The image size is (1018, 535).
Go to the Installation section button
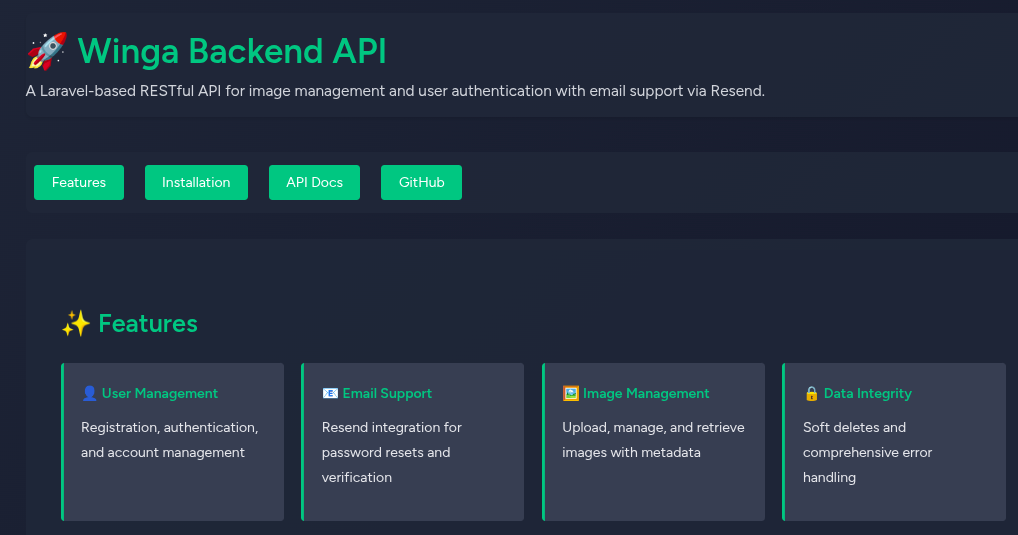(196, 182)
